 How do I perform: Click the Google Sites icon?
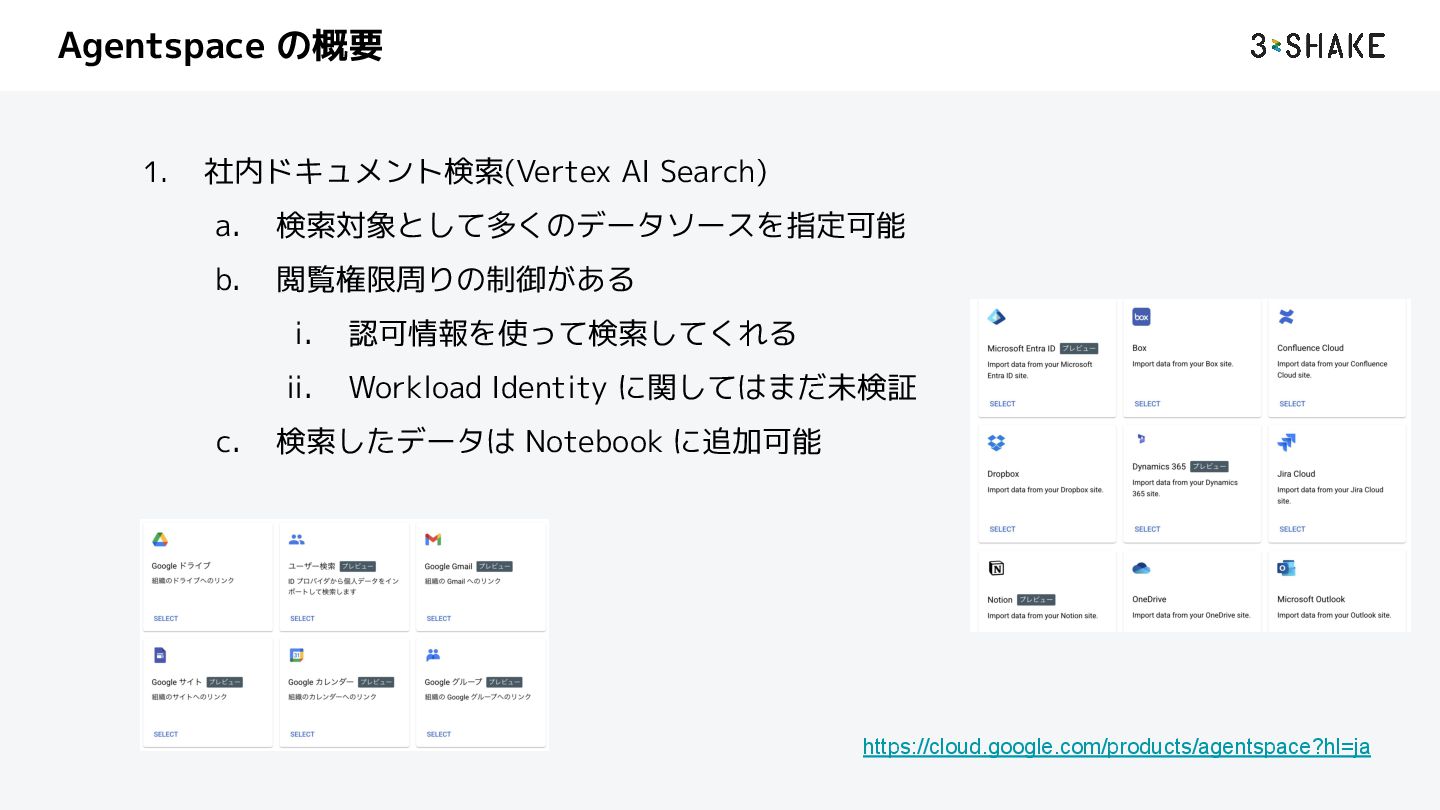coord(160,656)
